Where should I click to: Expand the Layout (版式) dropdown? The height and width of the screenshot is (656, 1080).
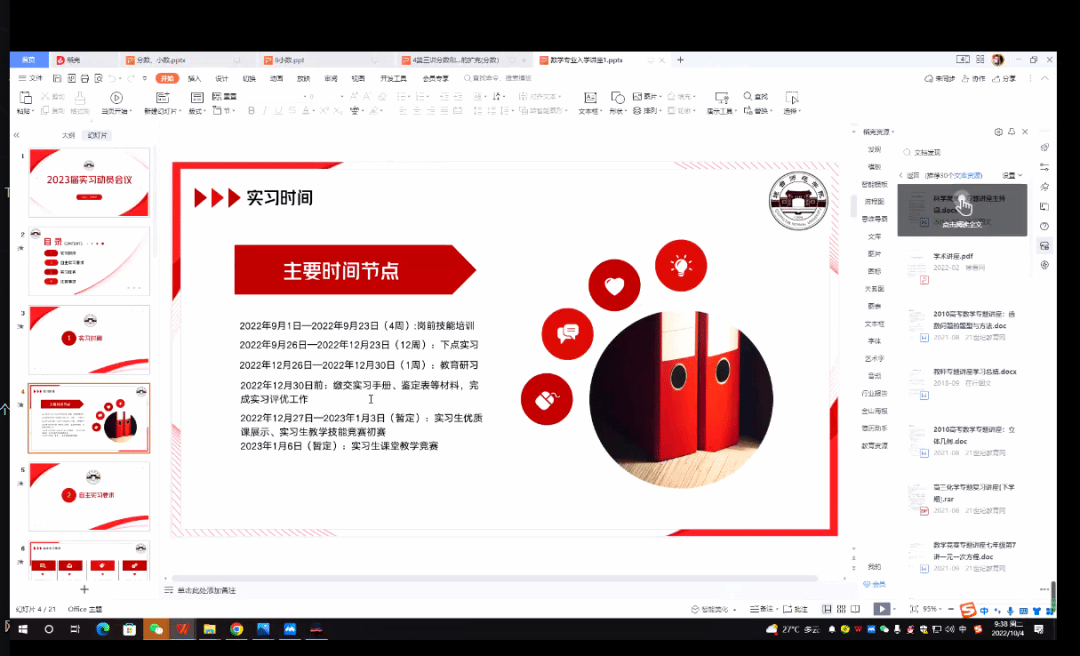(196, 111)
